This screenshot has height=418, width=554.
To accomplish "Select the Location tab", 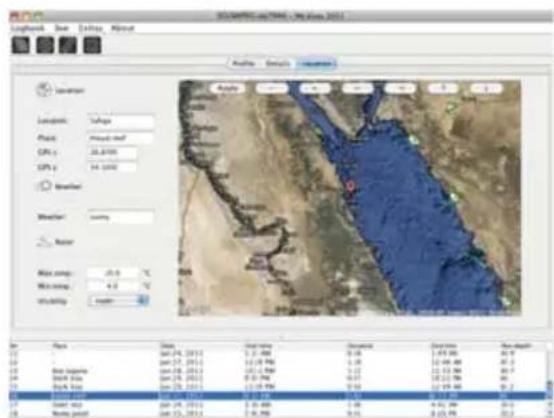I will coord(317,64).
